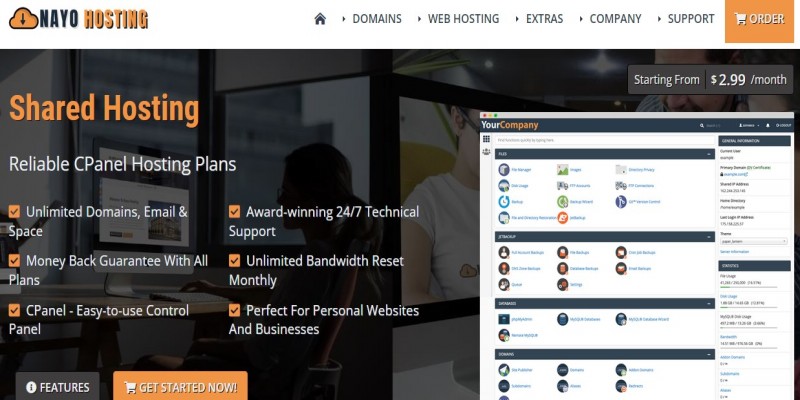Click the FEATURES button
Image resolution: width=800 pixels, height=400 pixels.
[x=57, y=387]
